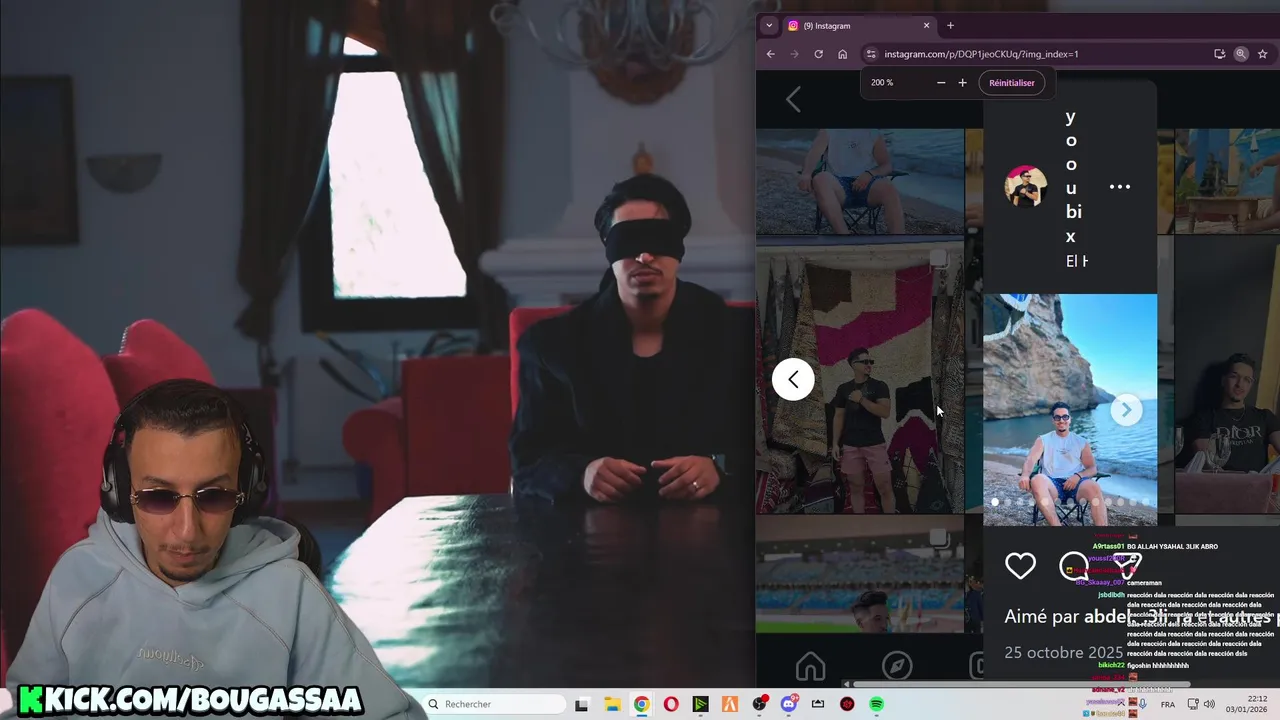This screenshot has width=1280, height=720.
Task: Share the post via the paper plane icon
Action: (x=1127, y=566)
